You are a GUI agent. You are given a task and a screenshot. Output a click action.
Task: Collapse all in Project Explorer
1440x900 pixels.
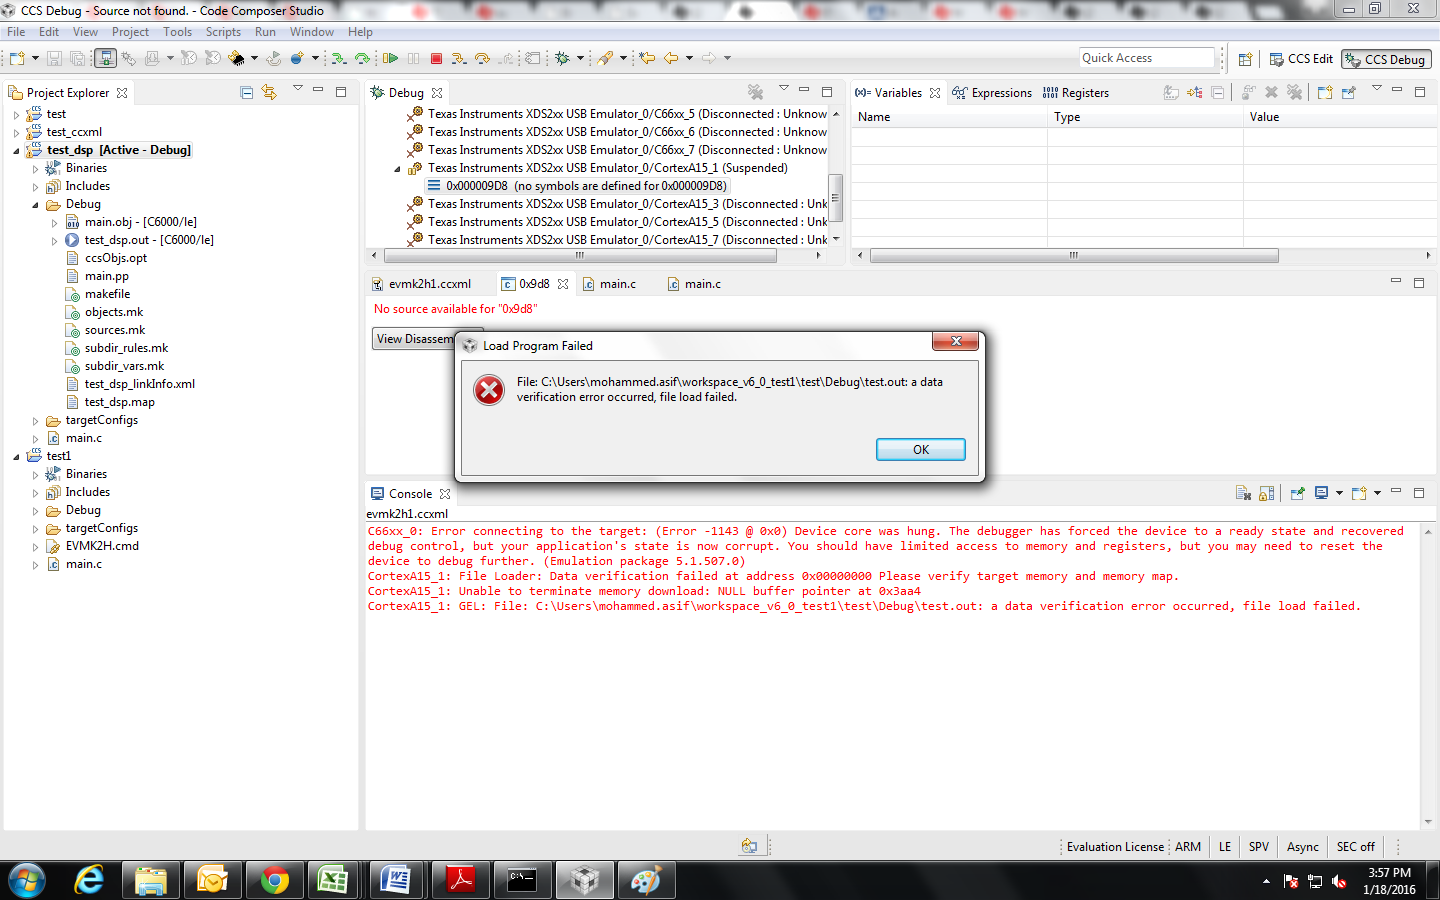pyautogui.click(x=247, y=92)
